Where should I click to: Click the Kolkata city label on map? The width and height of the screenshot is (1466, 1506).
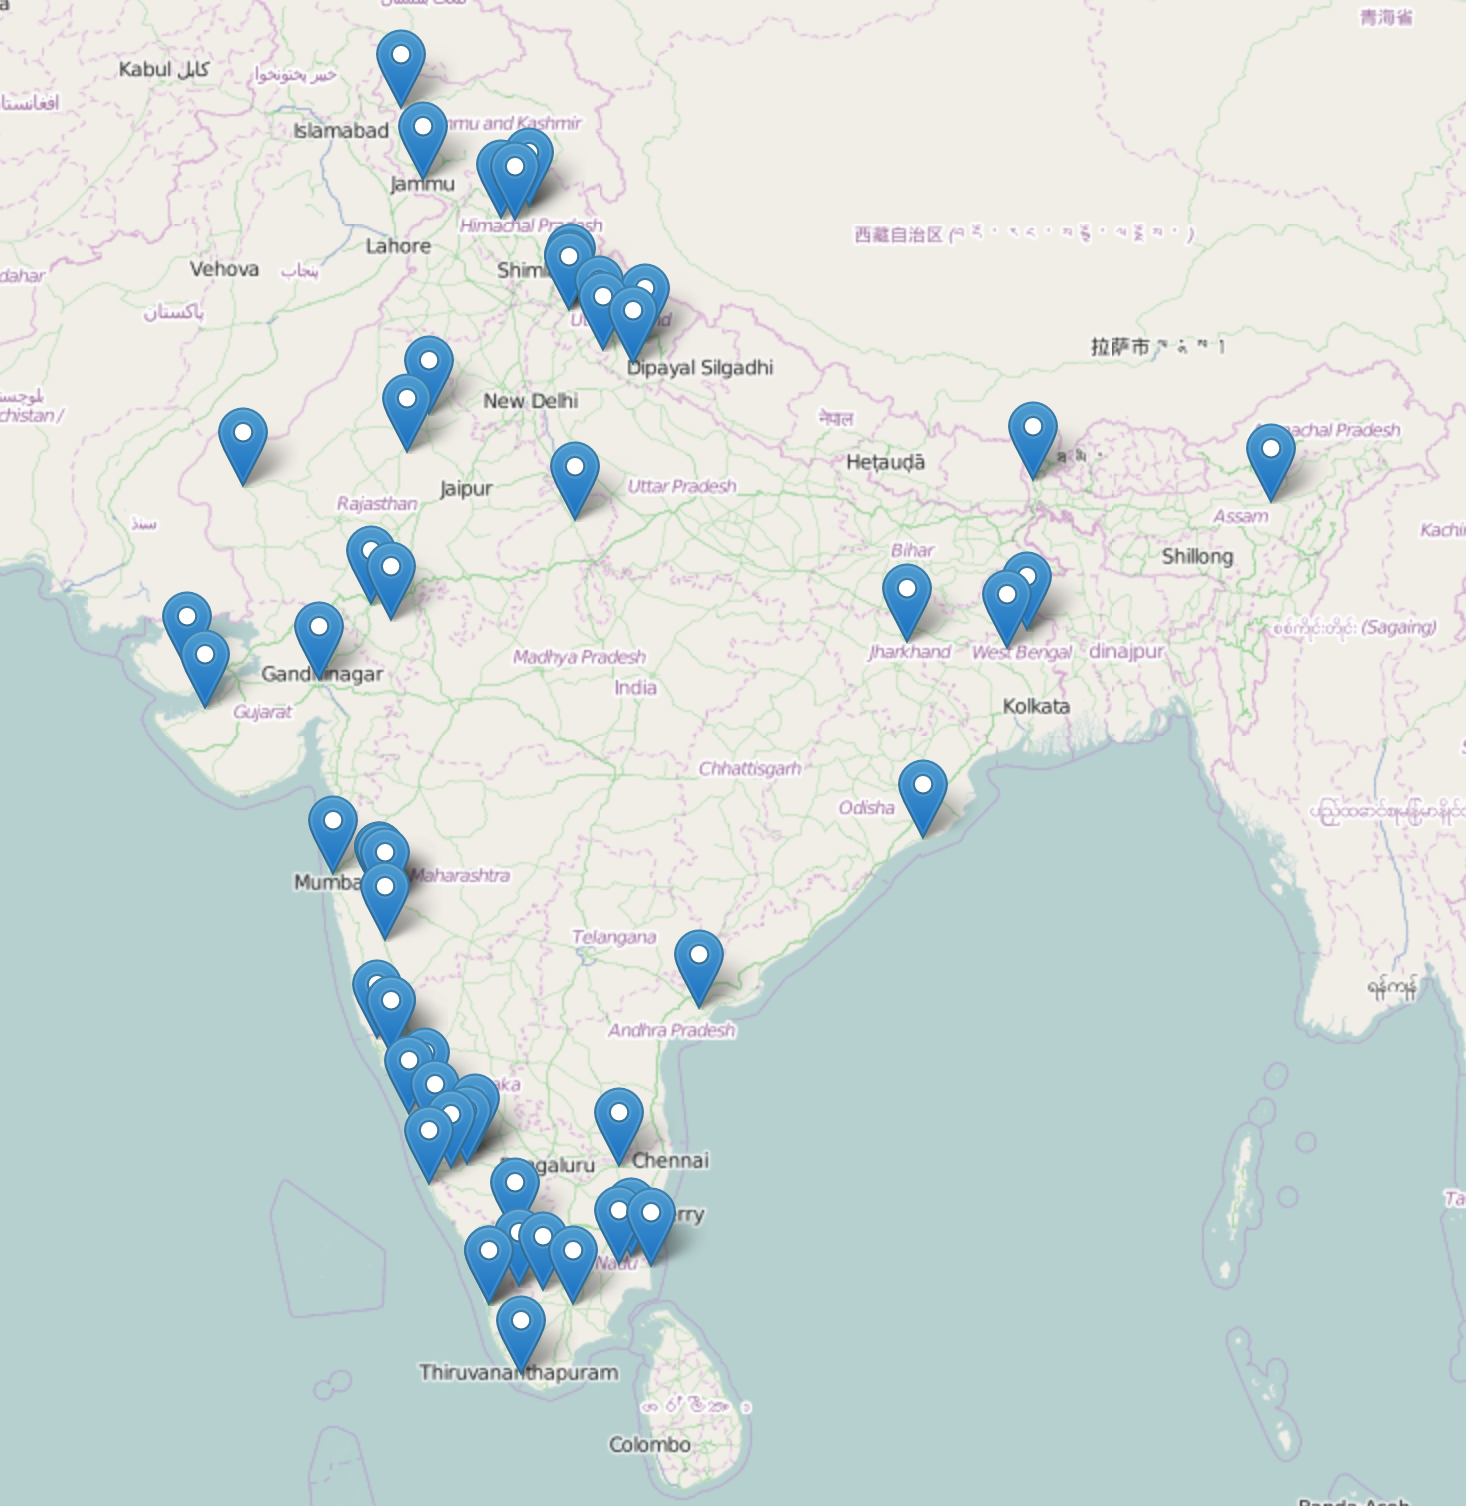[x=1036, y=706]
